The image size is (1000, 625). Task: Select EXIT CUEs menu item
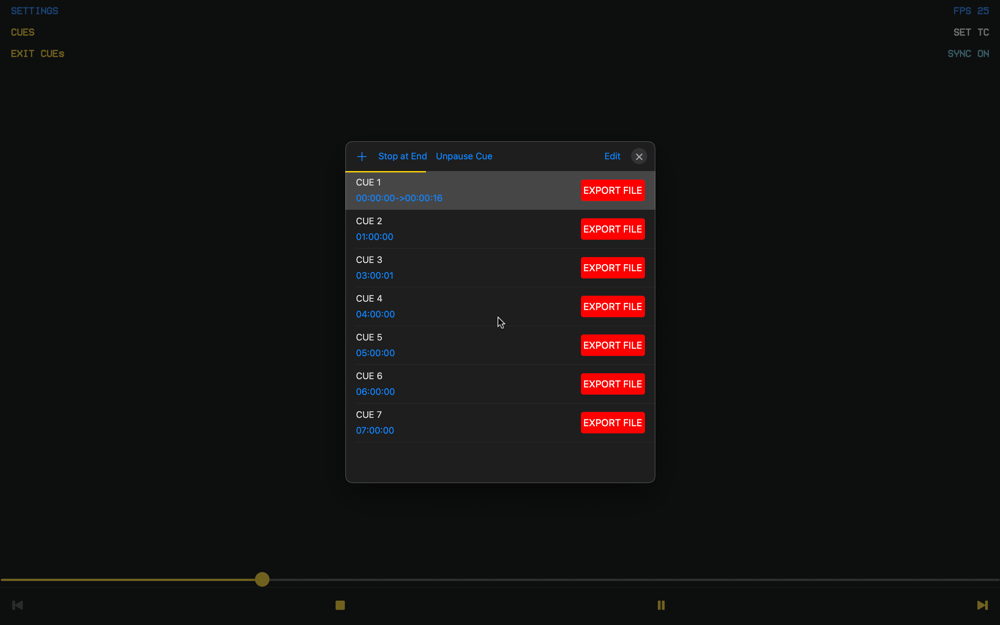click(x=38, y=54)
